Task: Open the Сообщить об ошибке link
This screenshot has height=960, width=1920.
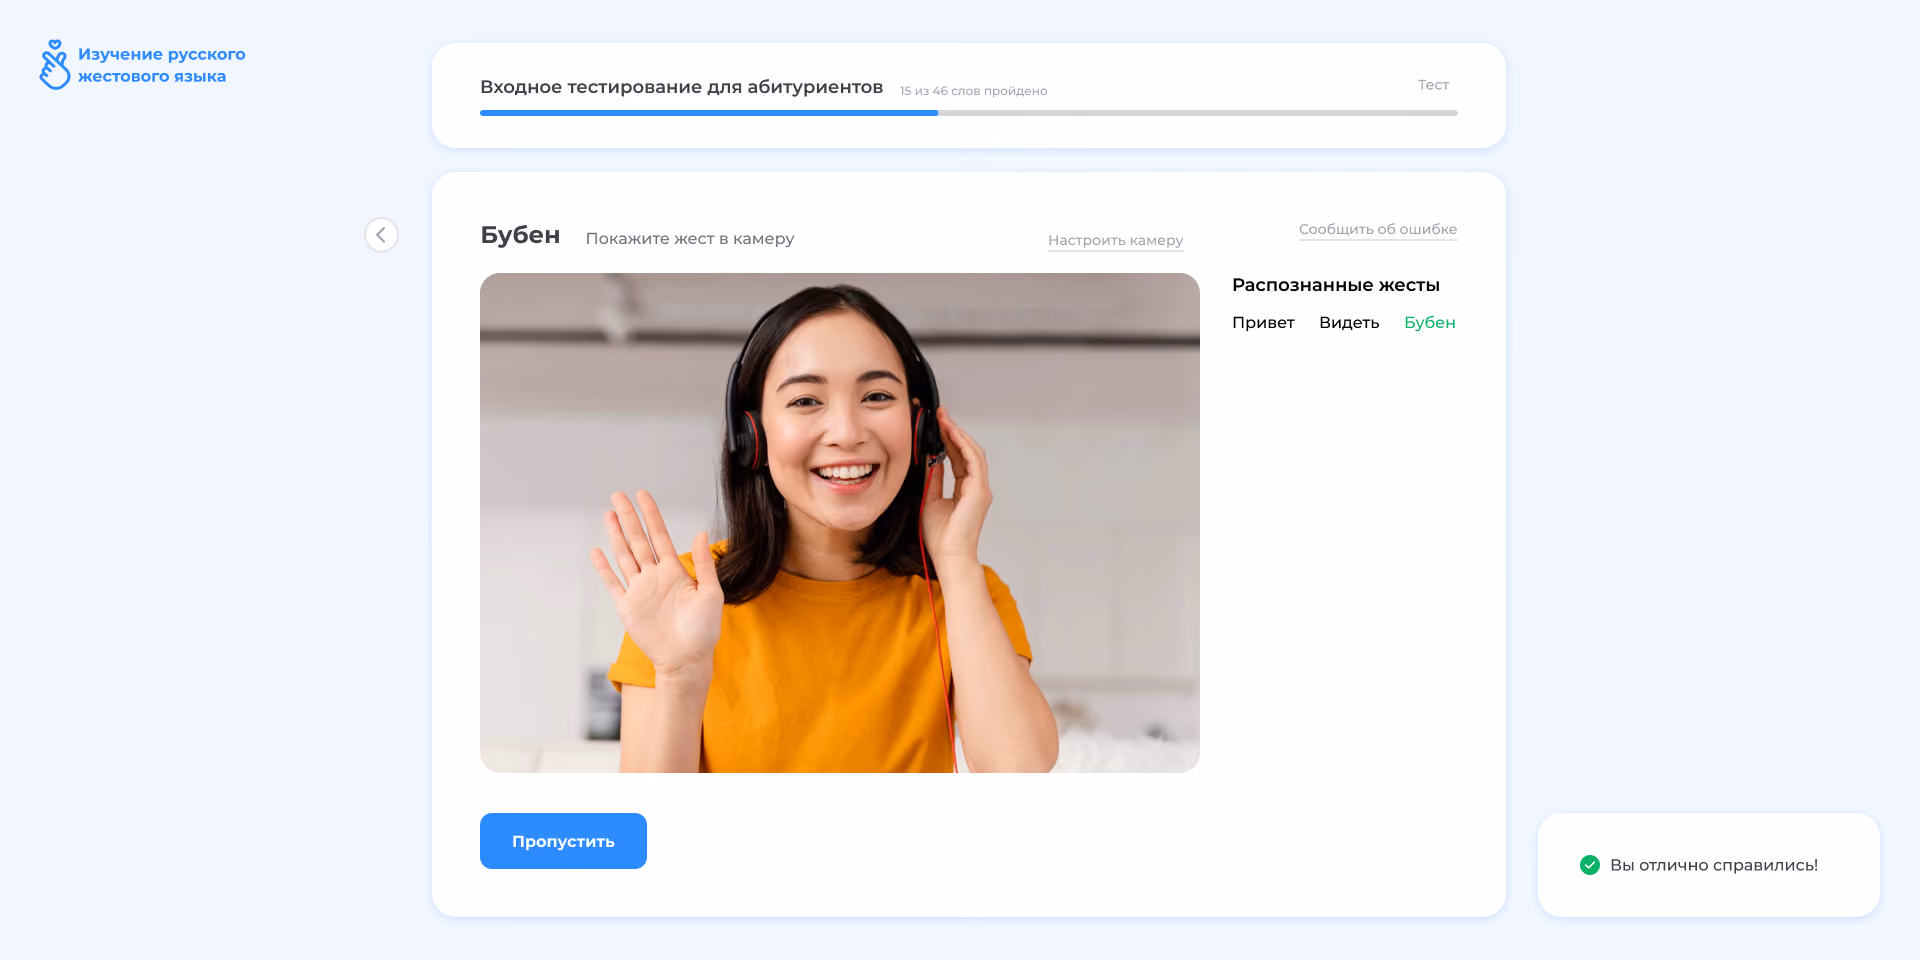Action: pyautogui.click(x=1377, y=229)
